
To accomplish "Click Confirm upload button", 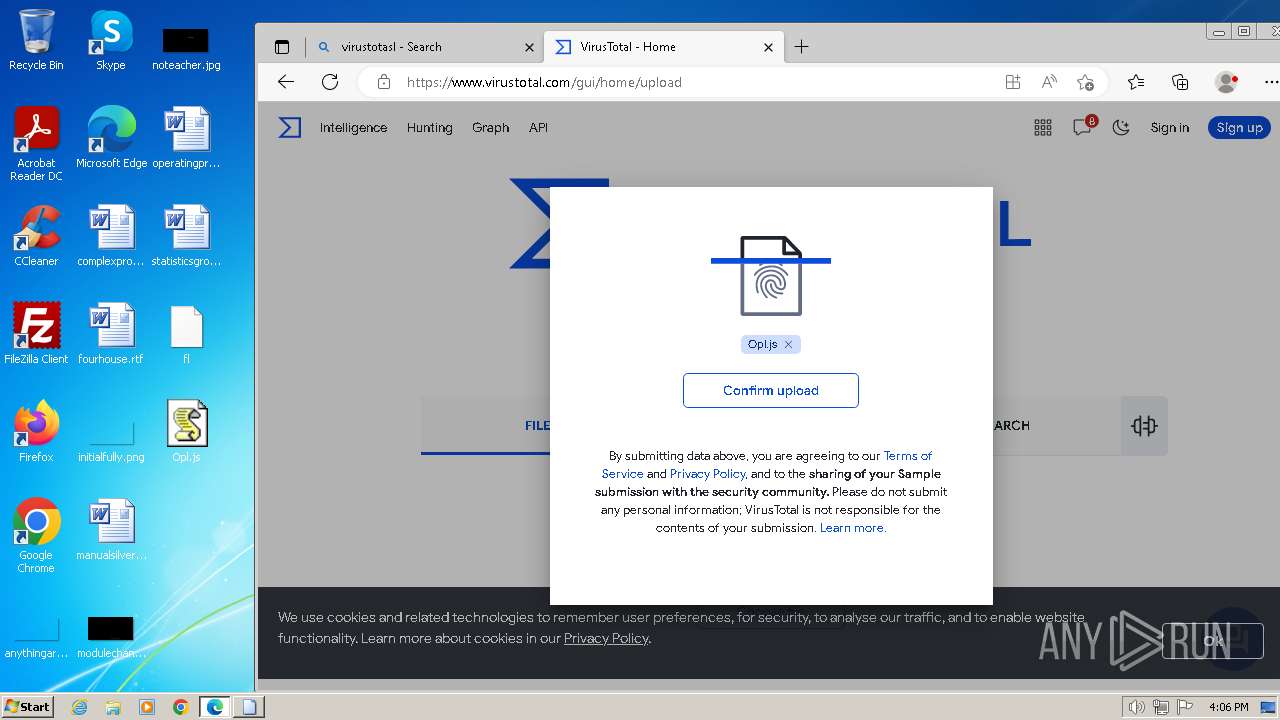I will click(x=771, y=390).
